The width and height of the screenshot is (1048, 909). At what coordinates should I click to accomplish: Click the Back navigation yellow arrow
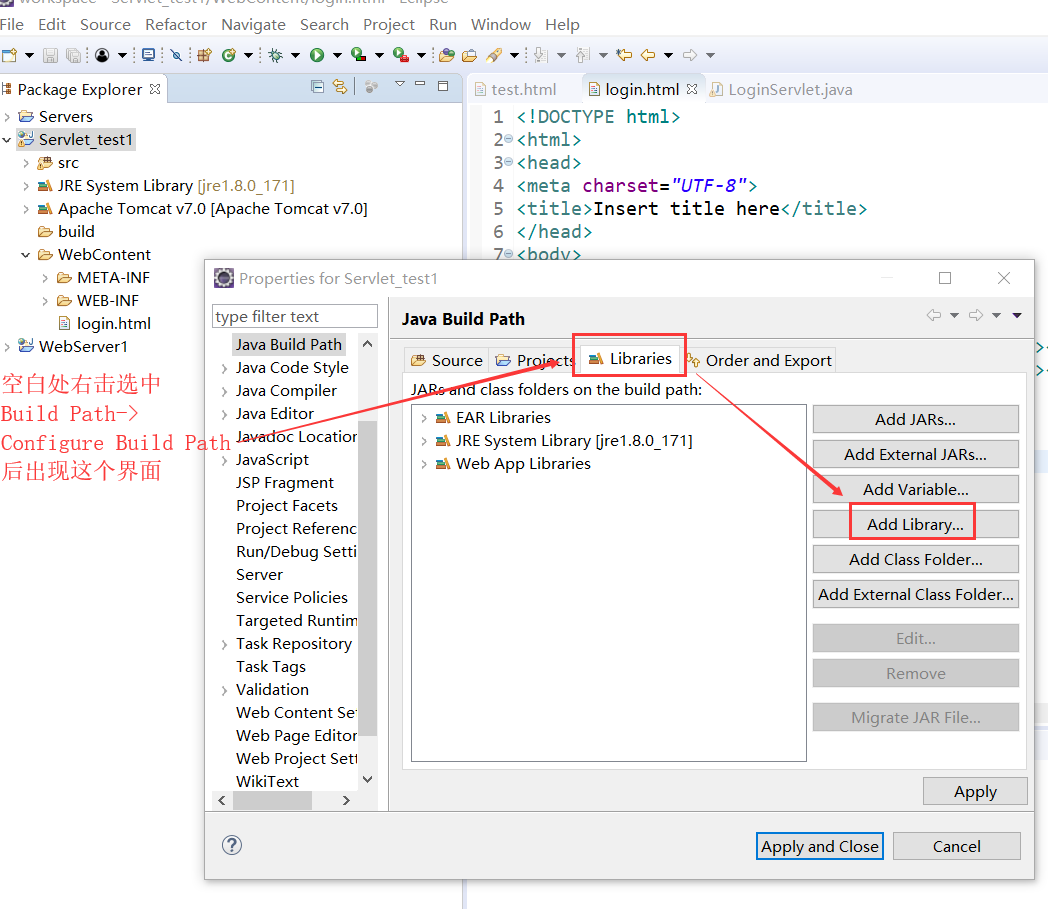point(648,55)
